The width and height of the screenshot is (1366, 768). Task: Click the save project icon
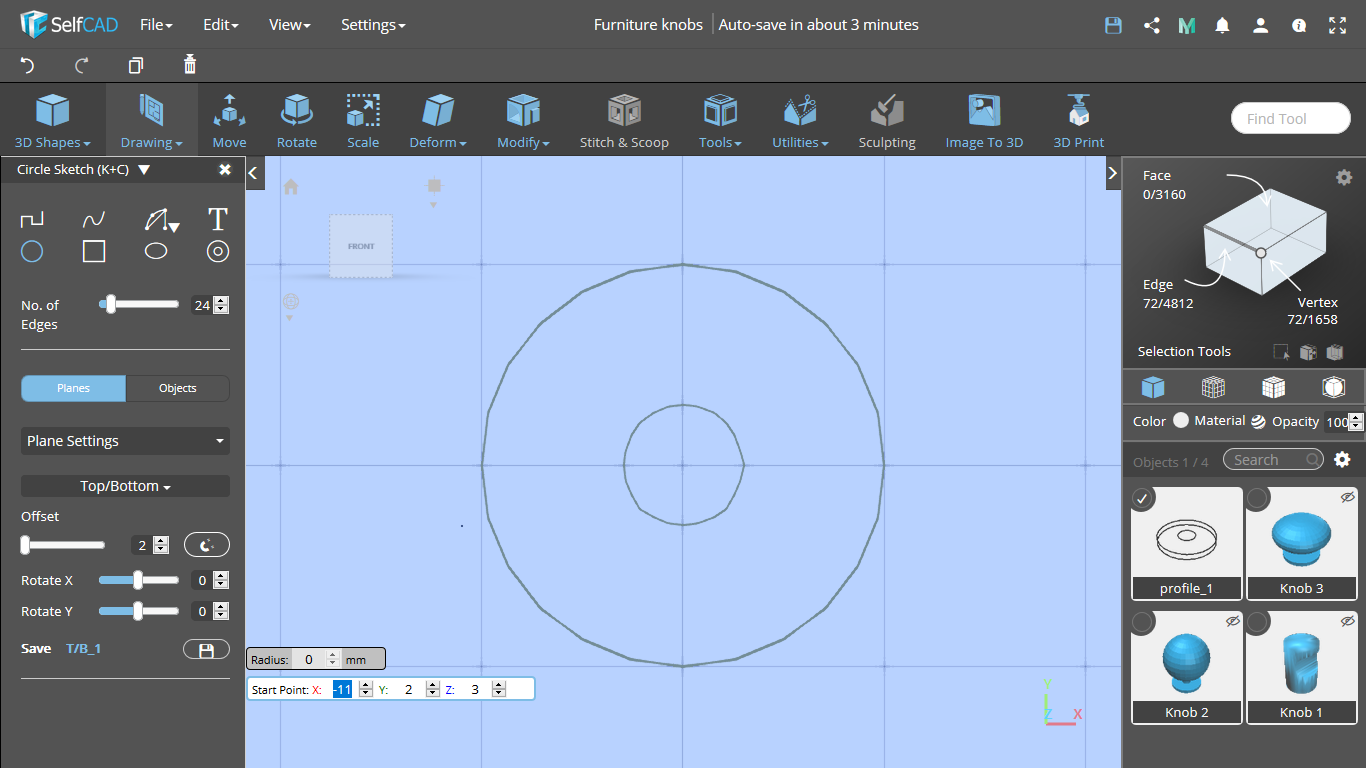pyautogui.click(x=1113, y=25)
